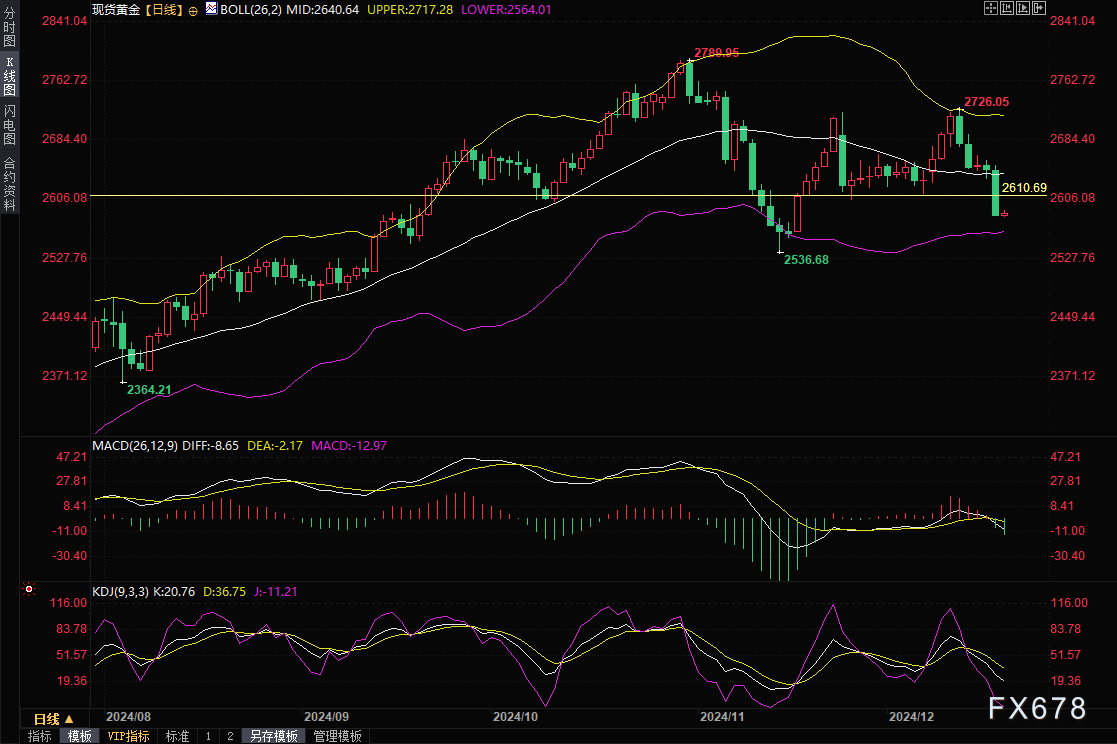
Task: Expand the 日线 period selector arrow
Action: tap(69, 719)
